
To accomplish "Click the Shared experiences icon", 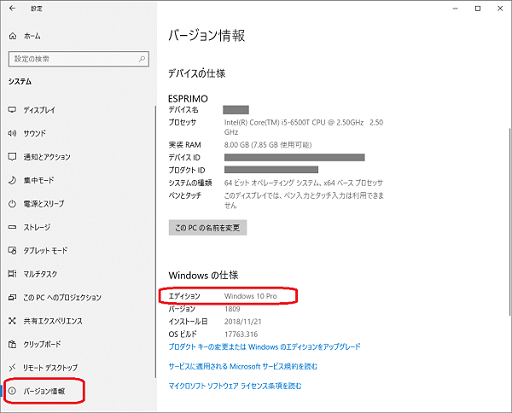I will click(x=12, y=321).
